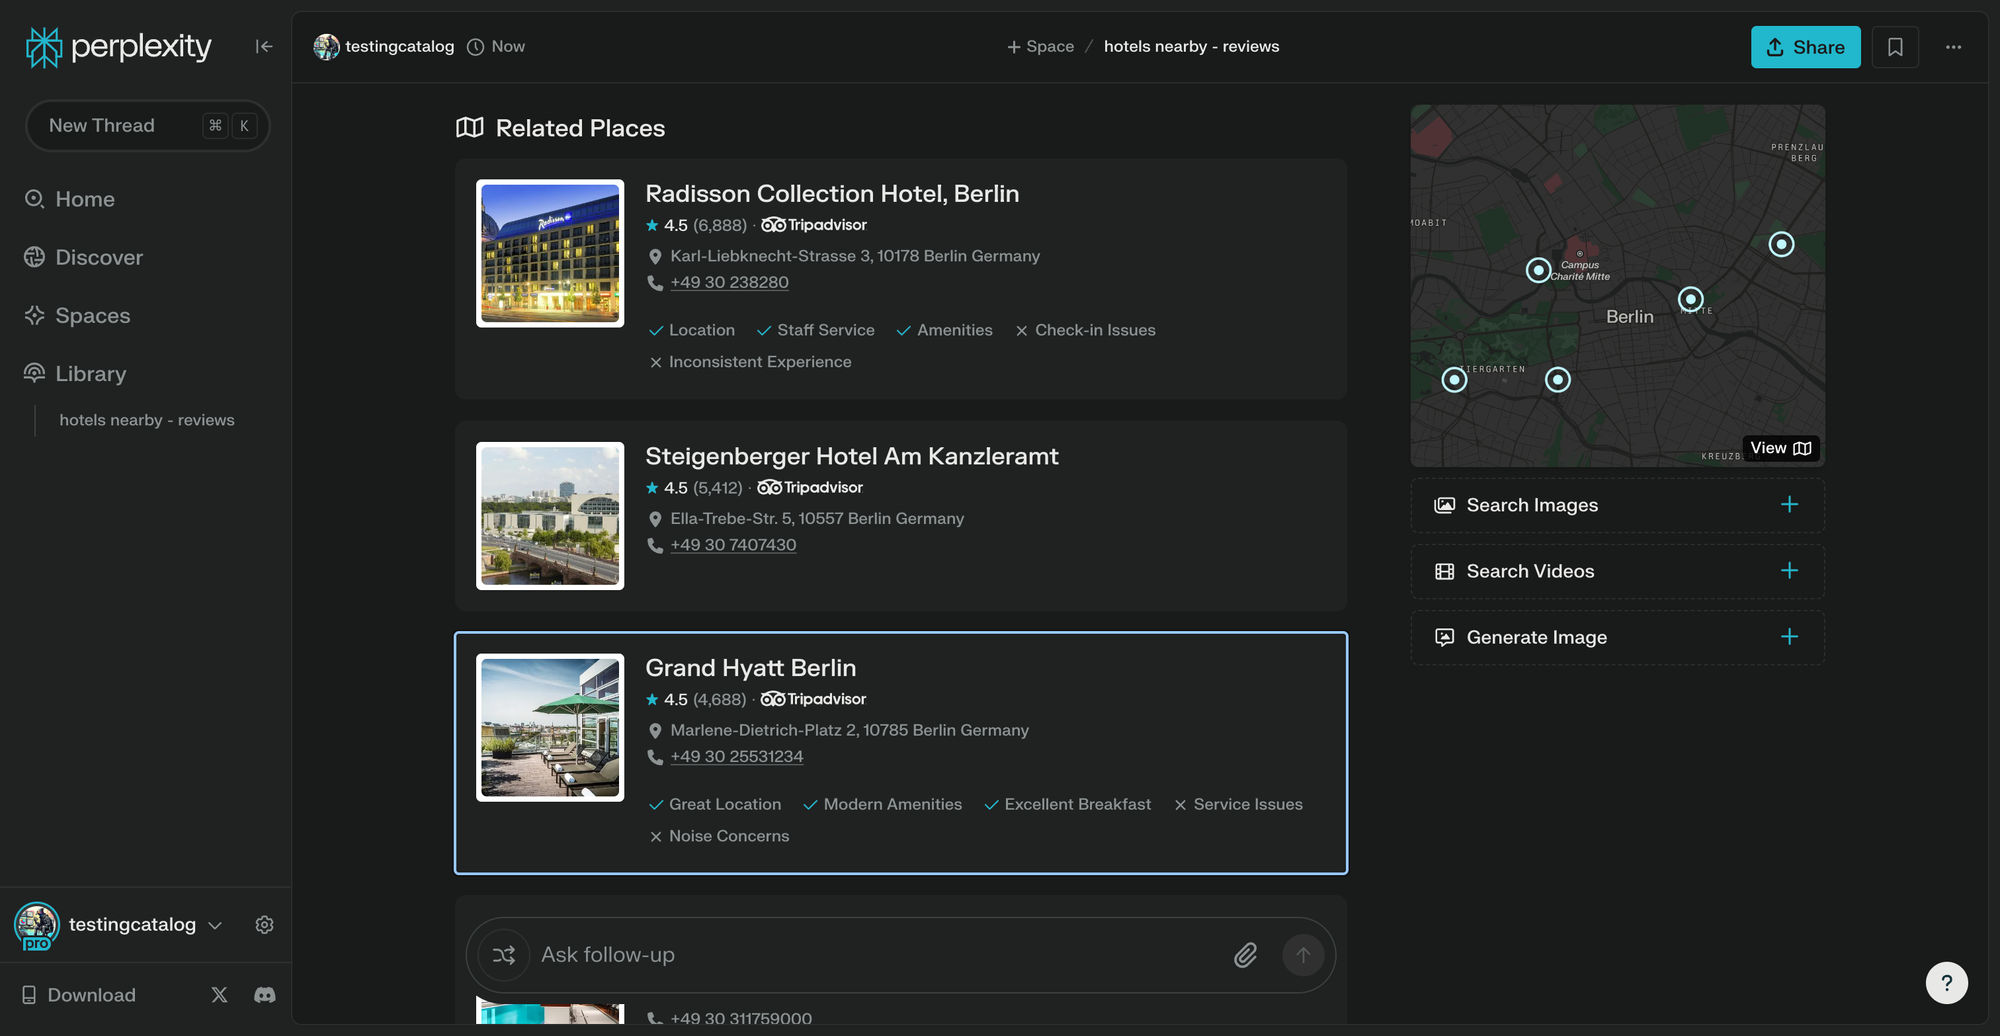
Task: Click Tripadvisor logo on Radisson card
Action: click(x=814, y=225)
